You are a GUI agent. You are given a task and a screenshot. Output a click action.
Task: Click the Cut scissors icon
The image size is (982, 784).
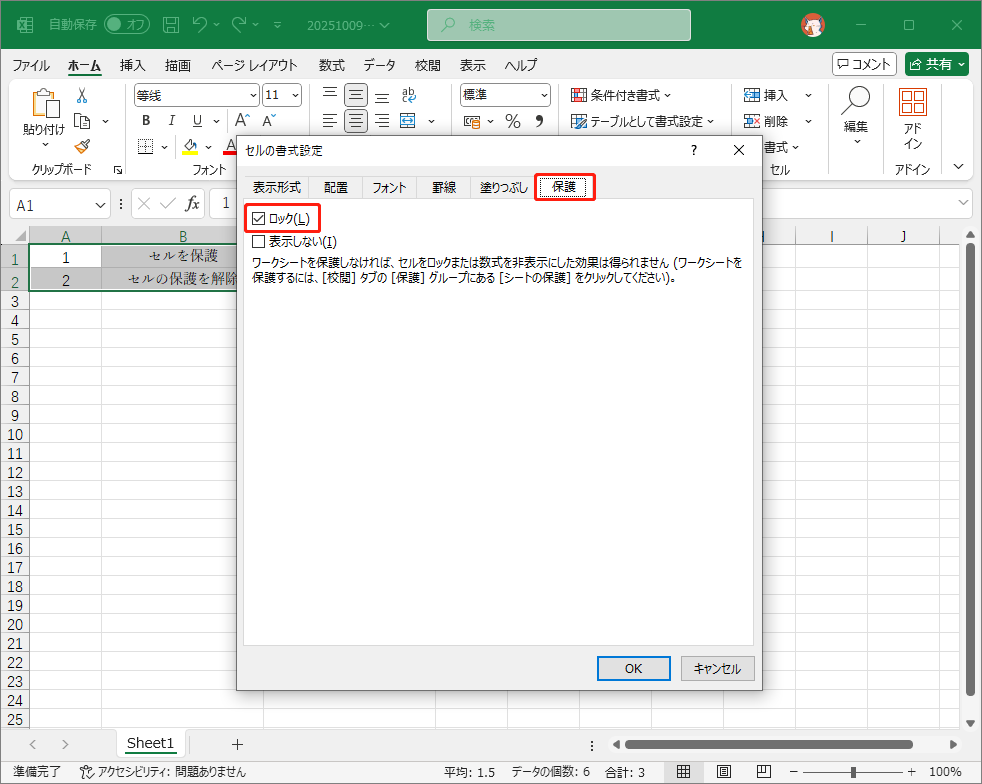[82, 96]
